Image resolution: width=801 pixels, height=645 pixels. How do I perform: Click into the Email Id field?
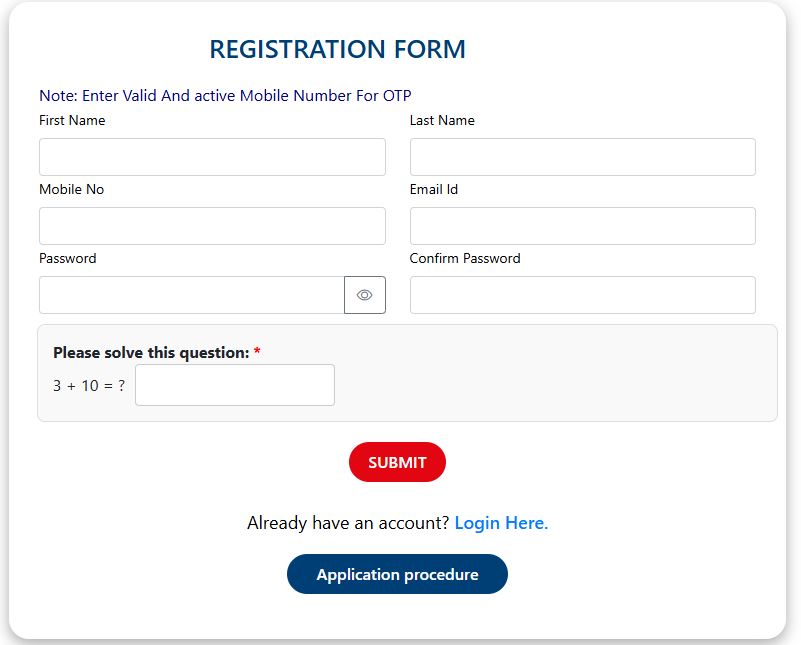pos(582,226)
